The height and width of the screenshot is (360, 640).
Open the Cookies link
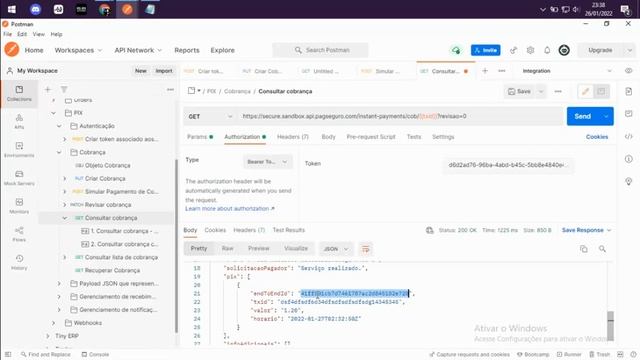(x=597, y=137)
